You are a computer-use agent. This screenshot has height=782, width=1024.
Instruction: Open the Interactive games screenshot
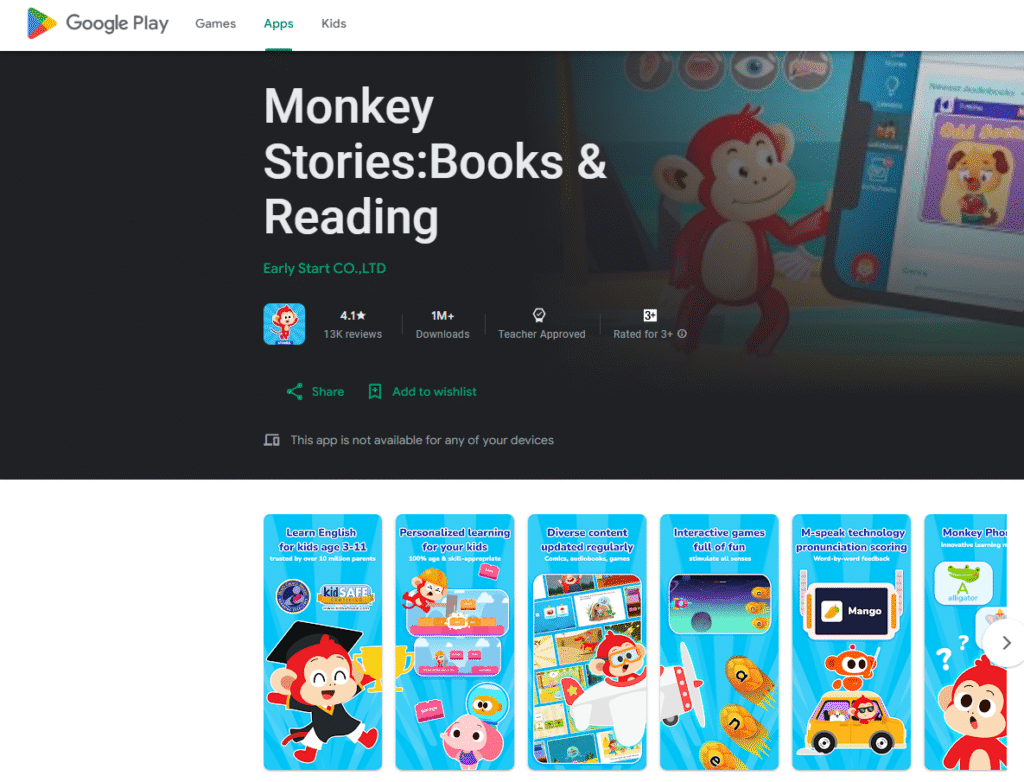[x=719, y=642]
